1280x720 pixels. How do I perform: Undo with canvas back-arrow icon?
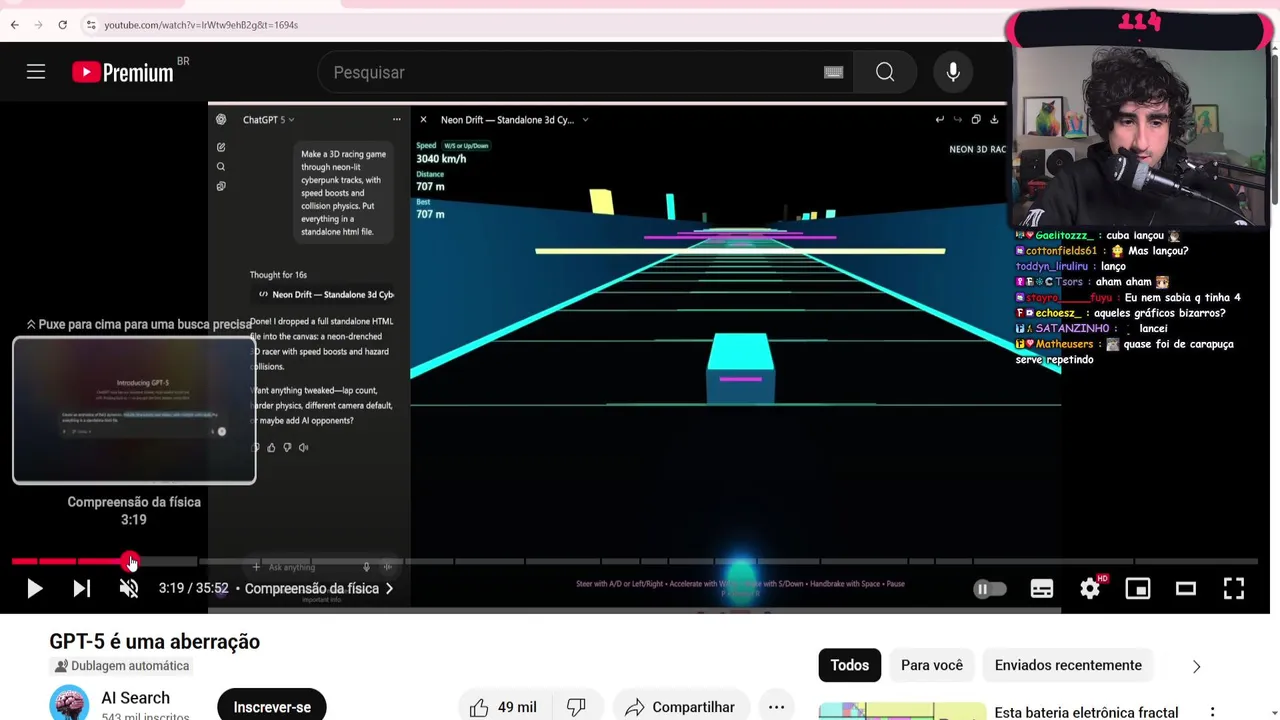pyautogui.click(x=940, y=120)
